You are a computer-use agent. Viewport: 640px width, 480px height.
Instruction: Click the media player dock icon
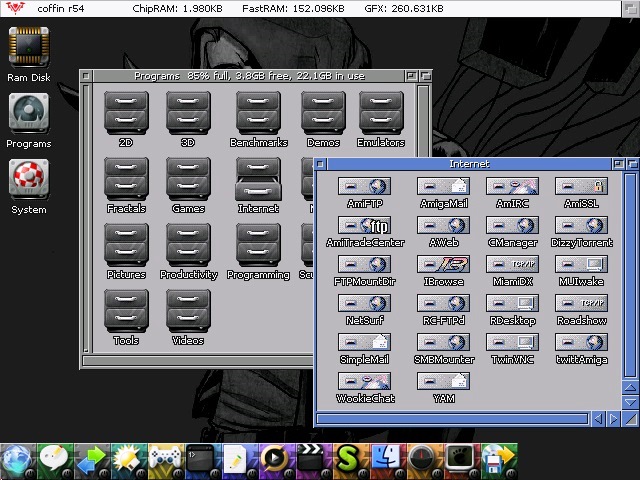click(277, 461)
